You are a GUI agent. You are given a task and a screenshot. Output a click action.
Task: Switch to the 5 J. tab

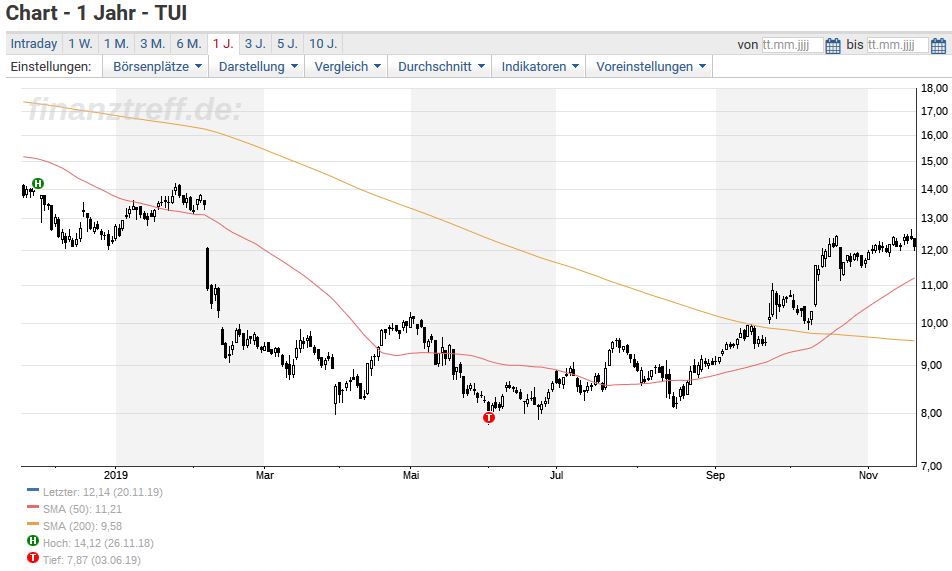tap(287, 44)
